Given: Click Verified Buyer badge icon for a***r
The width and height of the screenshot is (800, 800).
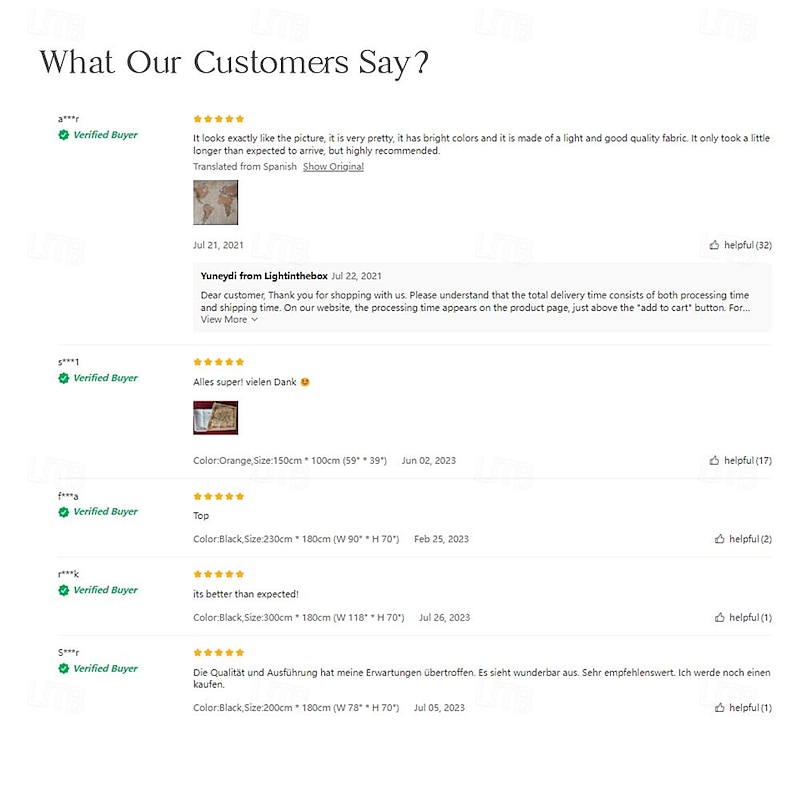Looking at the screenshot, I should pos(64,135).
